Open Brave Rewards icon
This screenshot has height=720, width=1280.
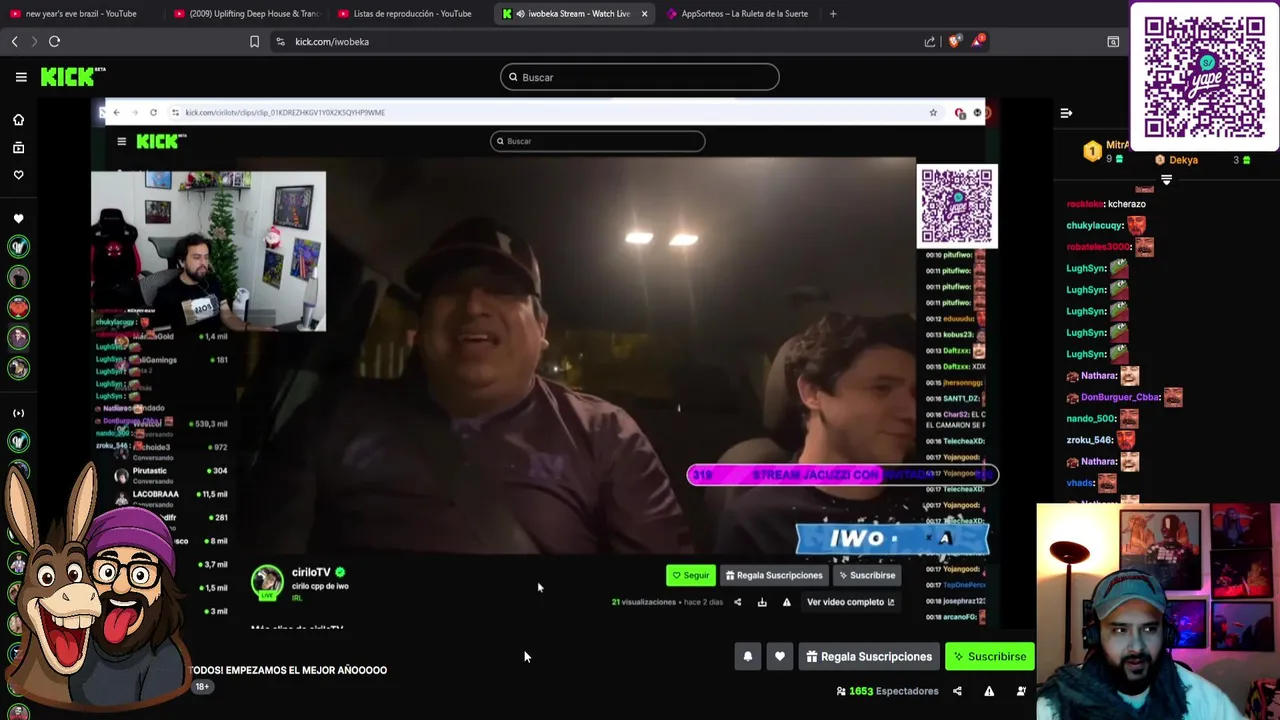(x=978, y=41)
